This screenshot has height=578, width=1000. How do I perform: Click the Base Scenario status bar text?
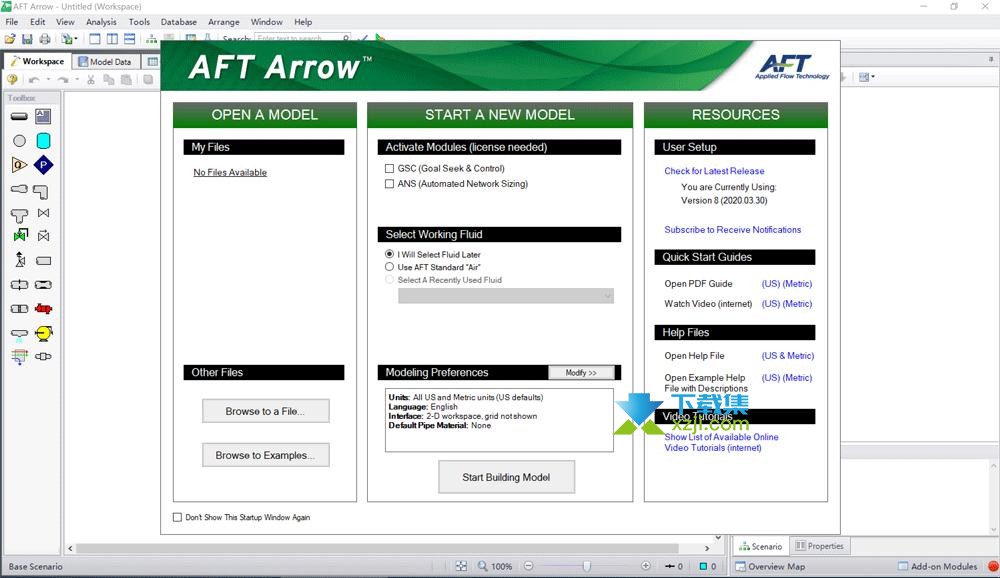click(x=36, y=567)
